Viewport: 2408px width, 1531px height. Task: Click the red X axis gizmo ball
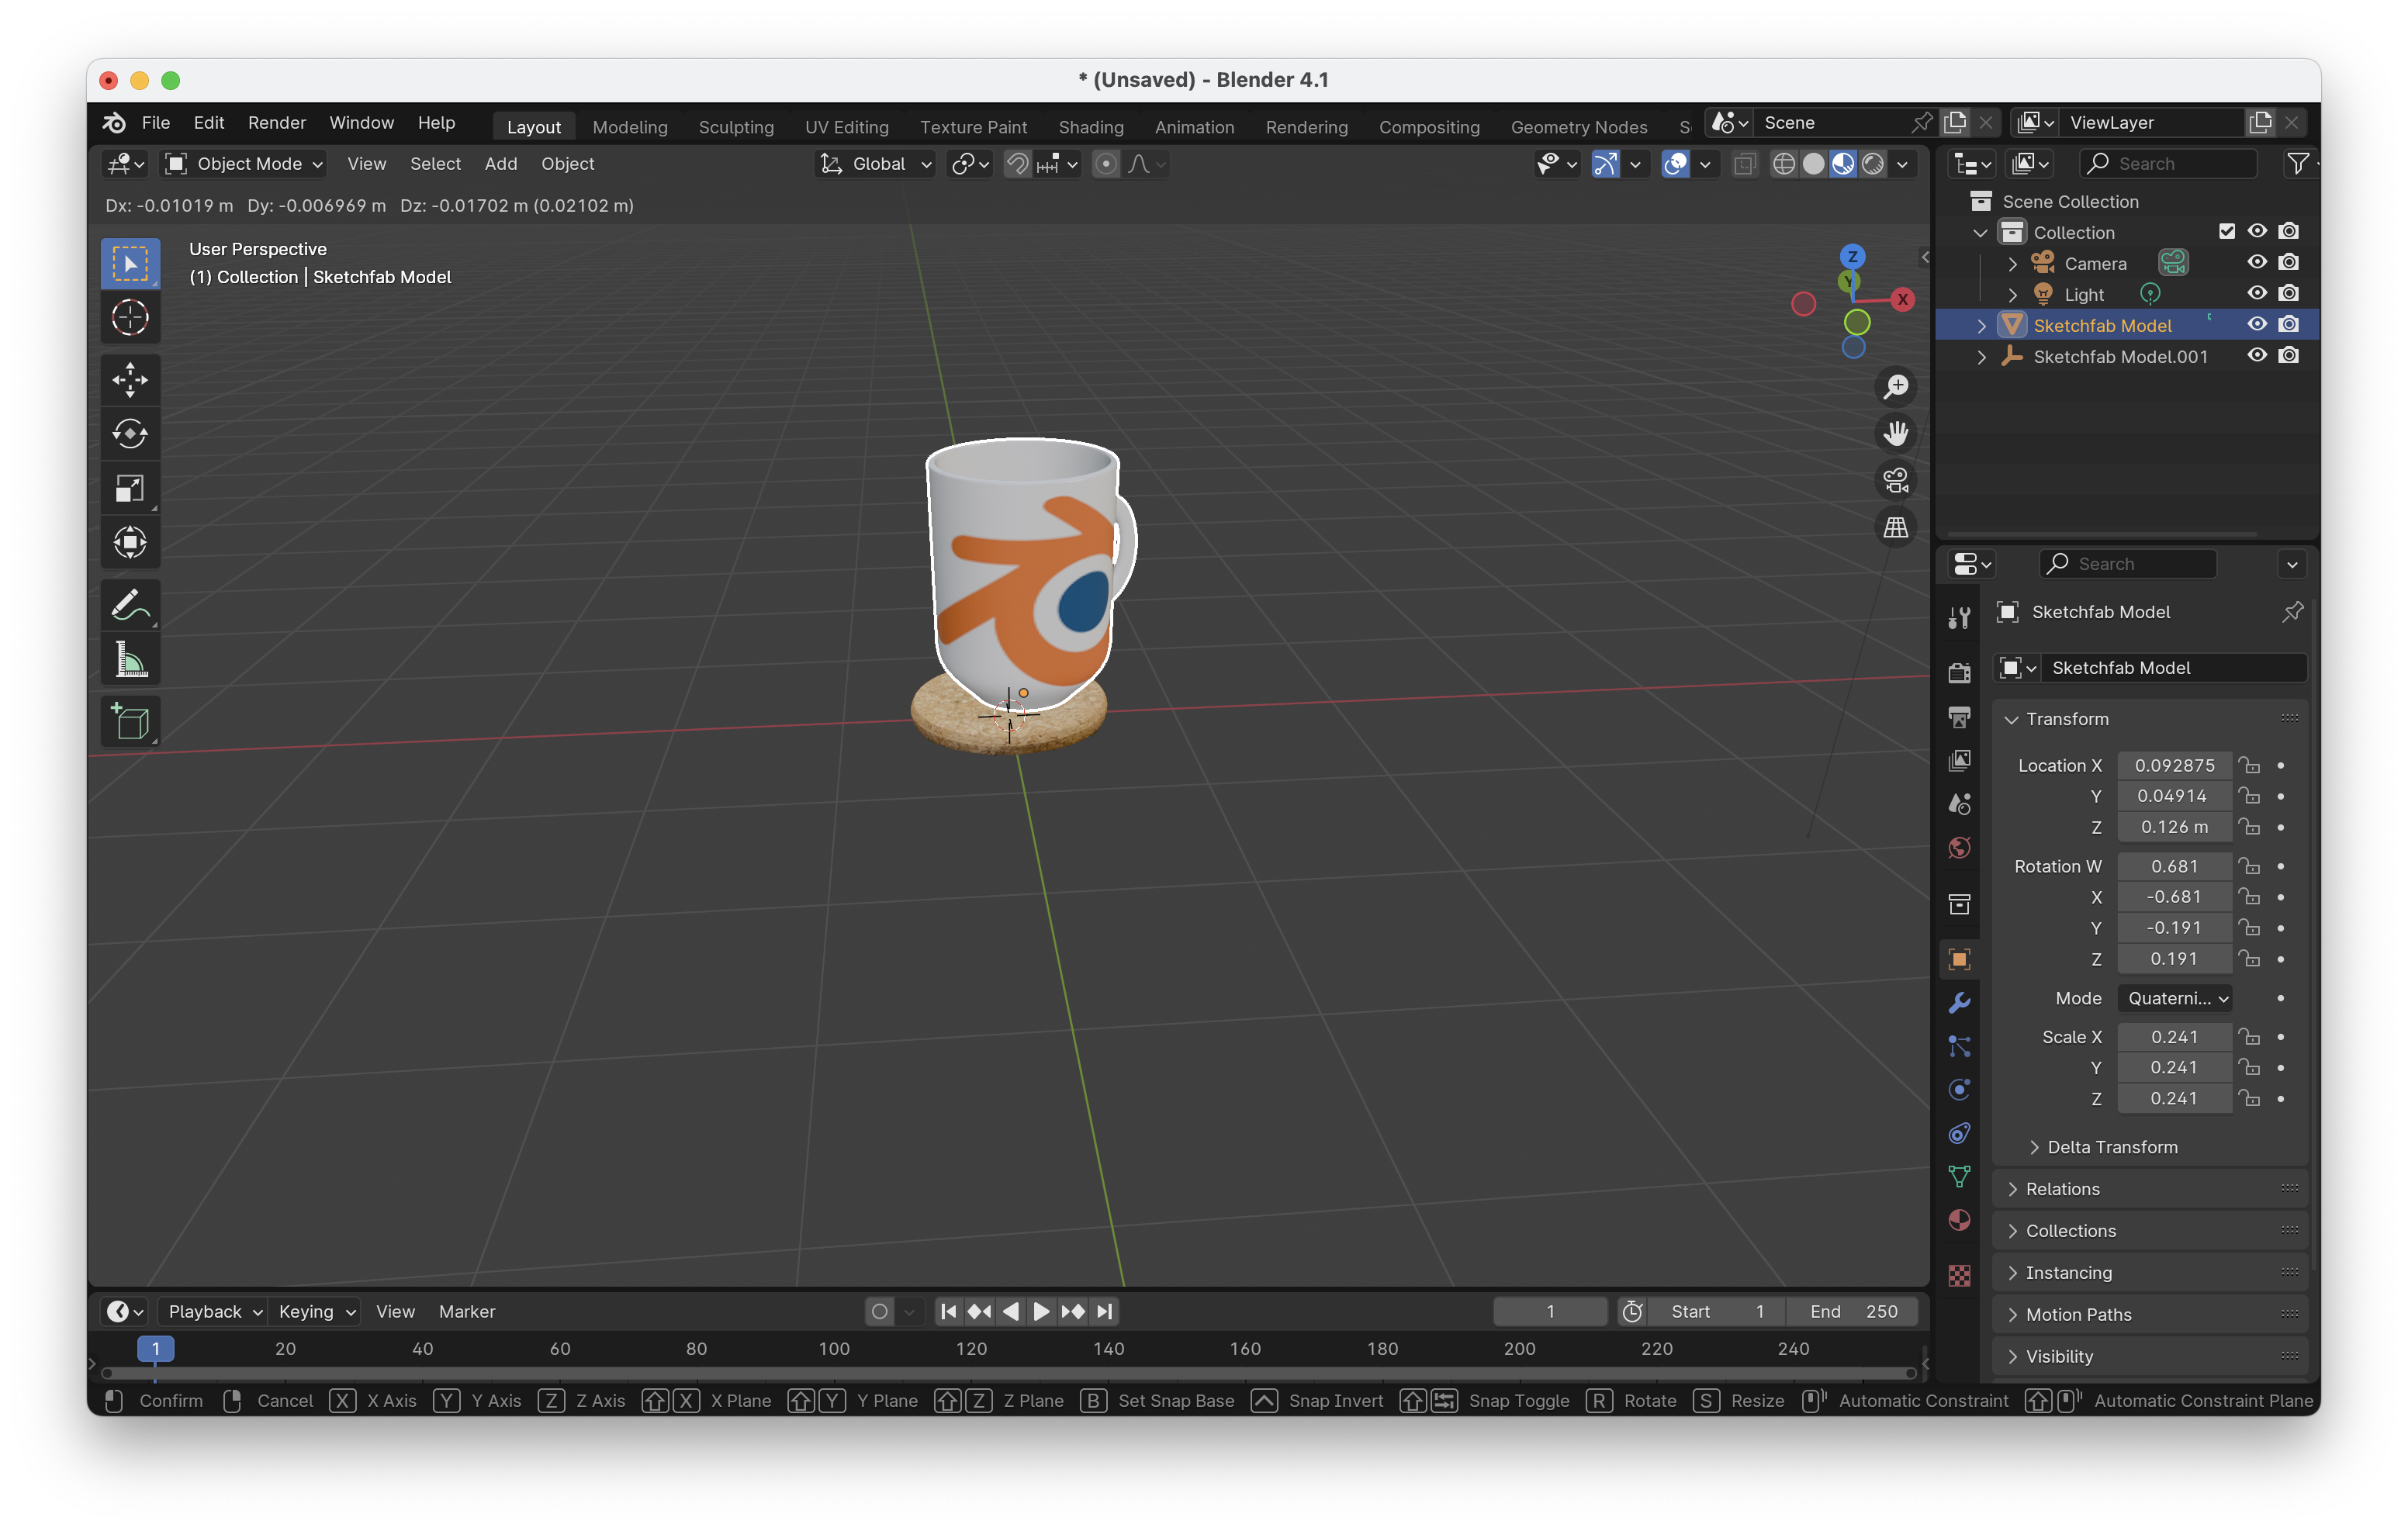click(x=1902, y=299)
